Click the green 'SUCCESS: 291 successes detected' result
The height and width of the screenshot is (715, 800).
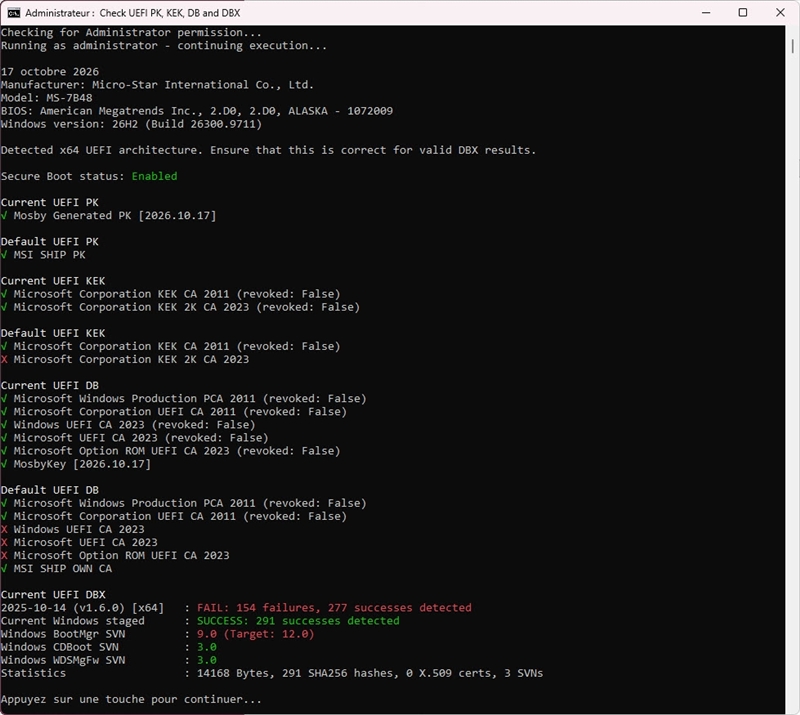(x=298, y=621)
